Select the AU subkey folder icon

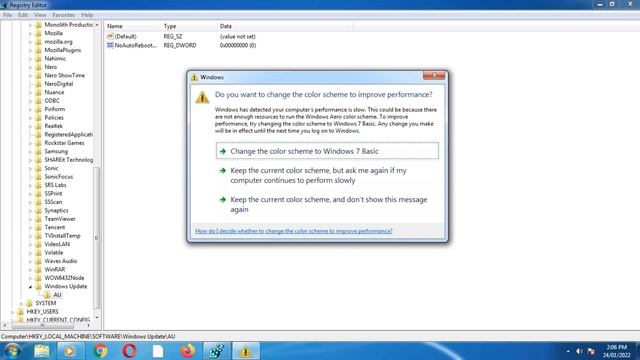coord(47,295)
